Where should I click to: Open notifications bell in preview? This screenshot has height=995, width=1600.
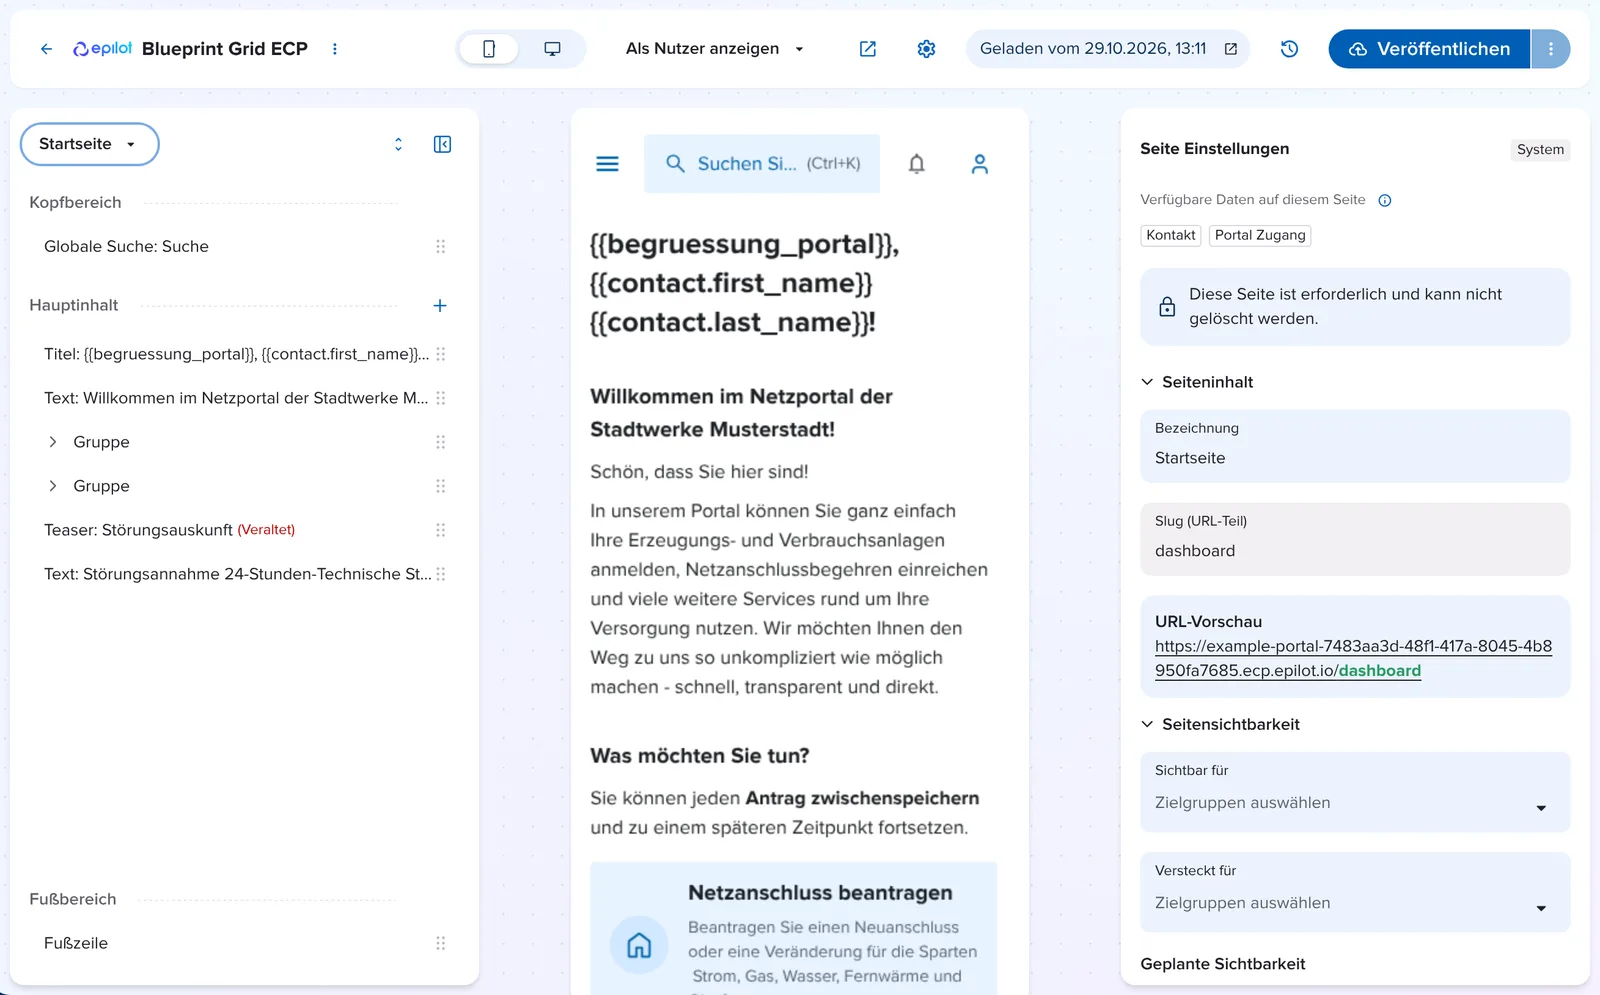(917, 164)
